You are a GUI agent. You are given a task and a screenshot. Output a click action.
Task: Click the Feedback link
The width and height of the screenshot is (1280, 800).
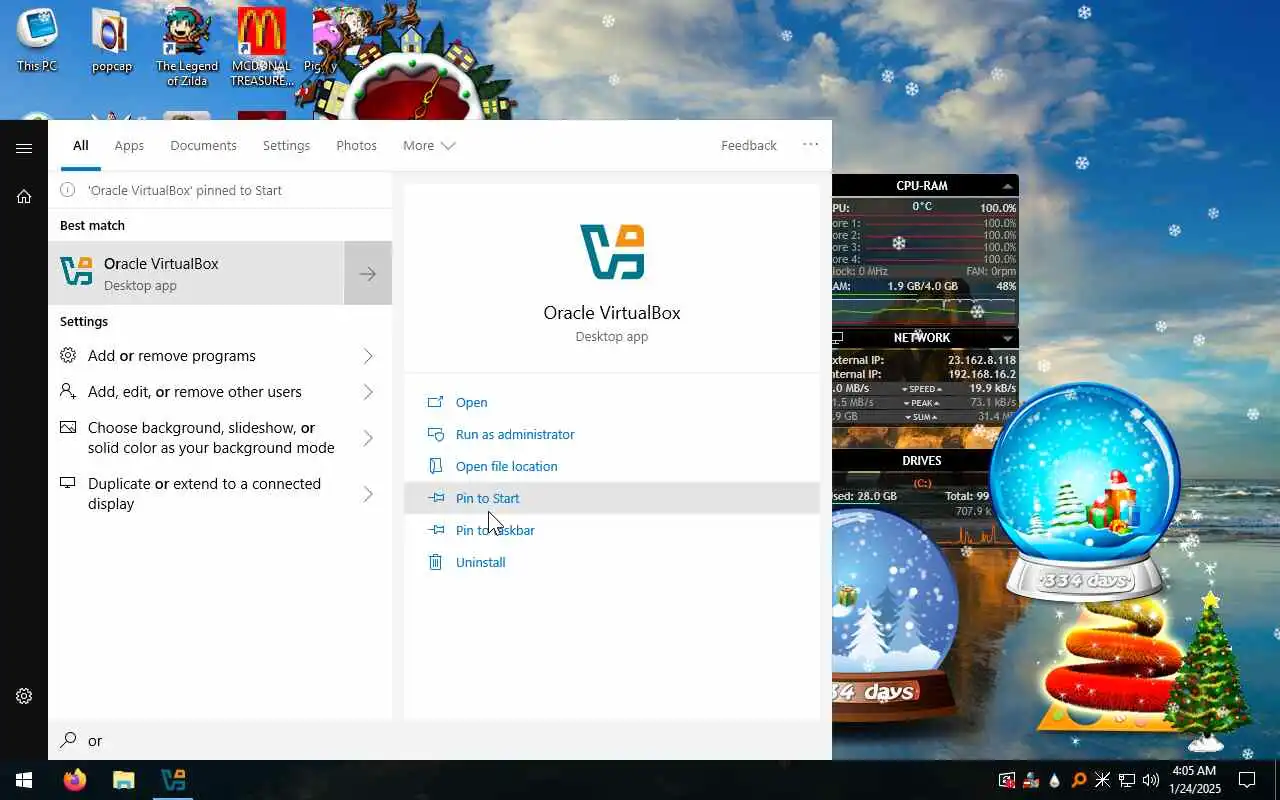[x=748, y=145]
